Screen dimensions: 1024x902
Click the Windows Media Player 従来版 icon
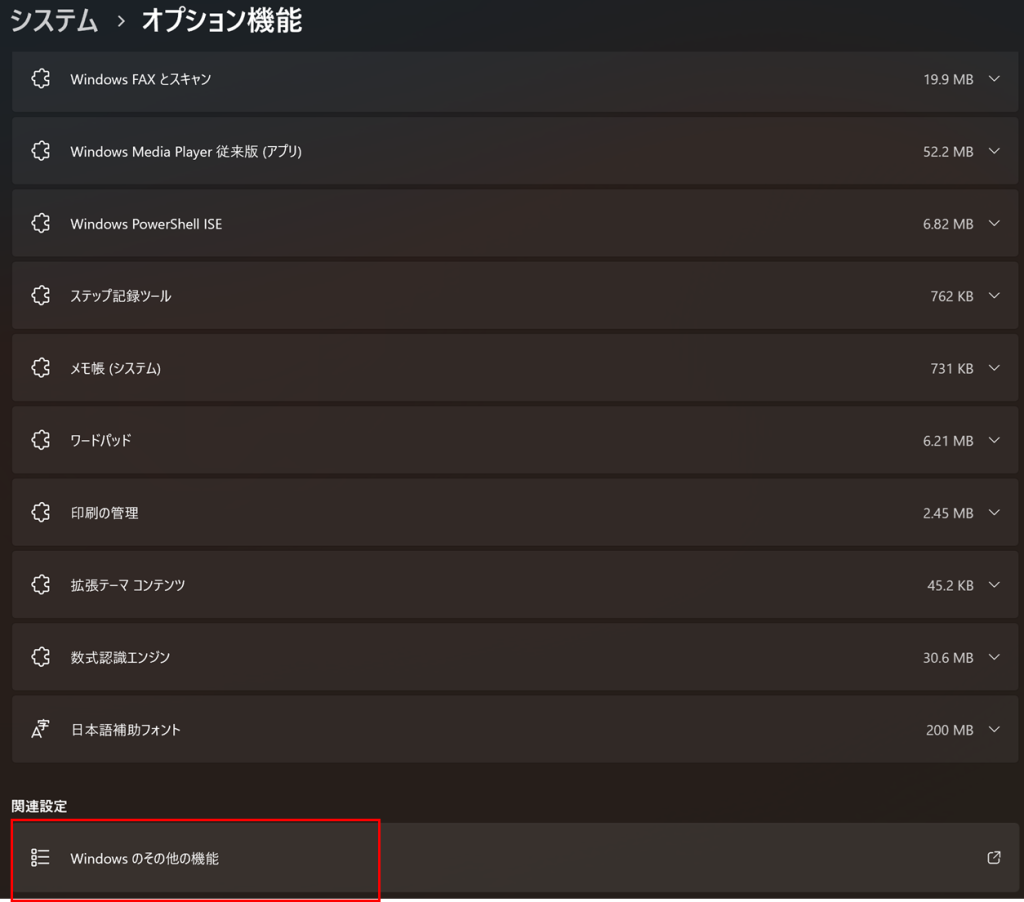point(40,151)
